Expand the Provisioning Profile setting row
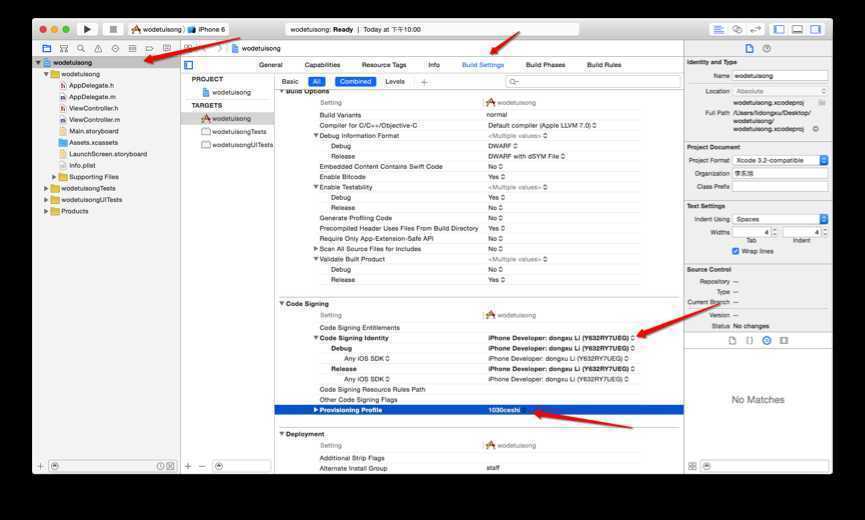Viewport: 865px width, 520px height. (x=316, y=410)
